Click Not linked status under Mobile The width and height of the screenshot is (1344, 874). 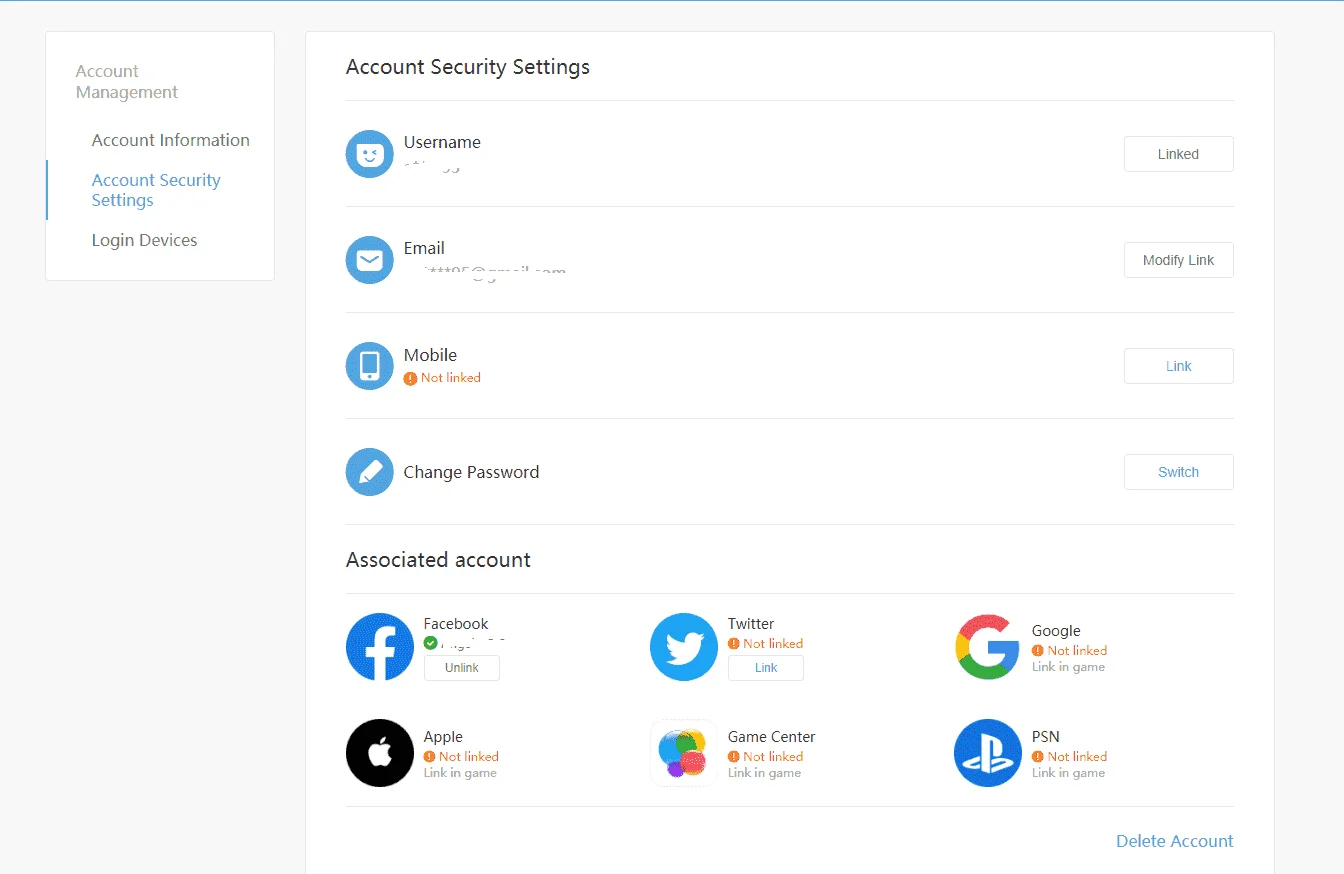coord(451,378)
